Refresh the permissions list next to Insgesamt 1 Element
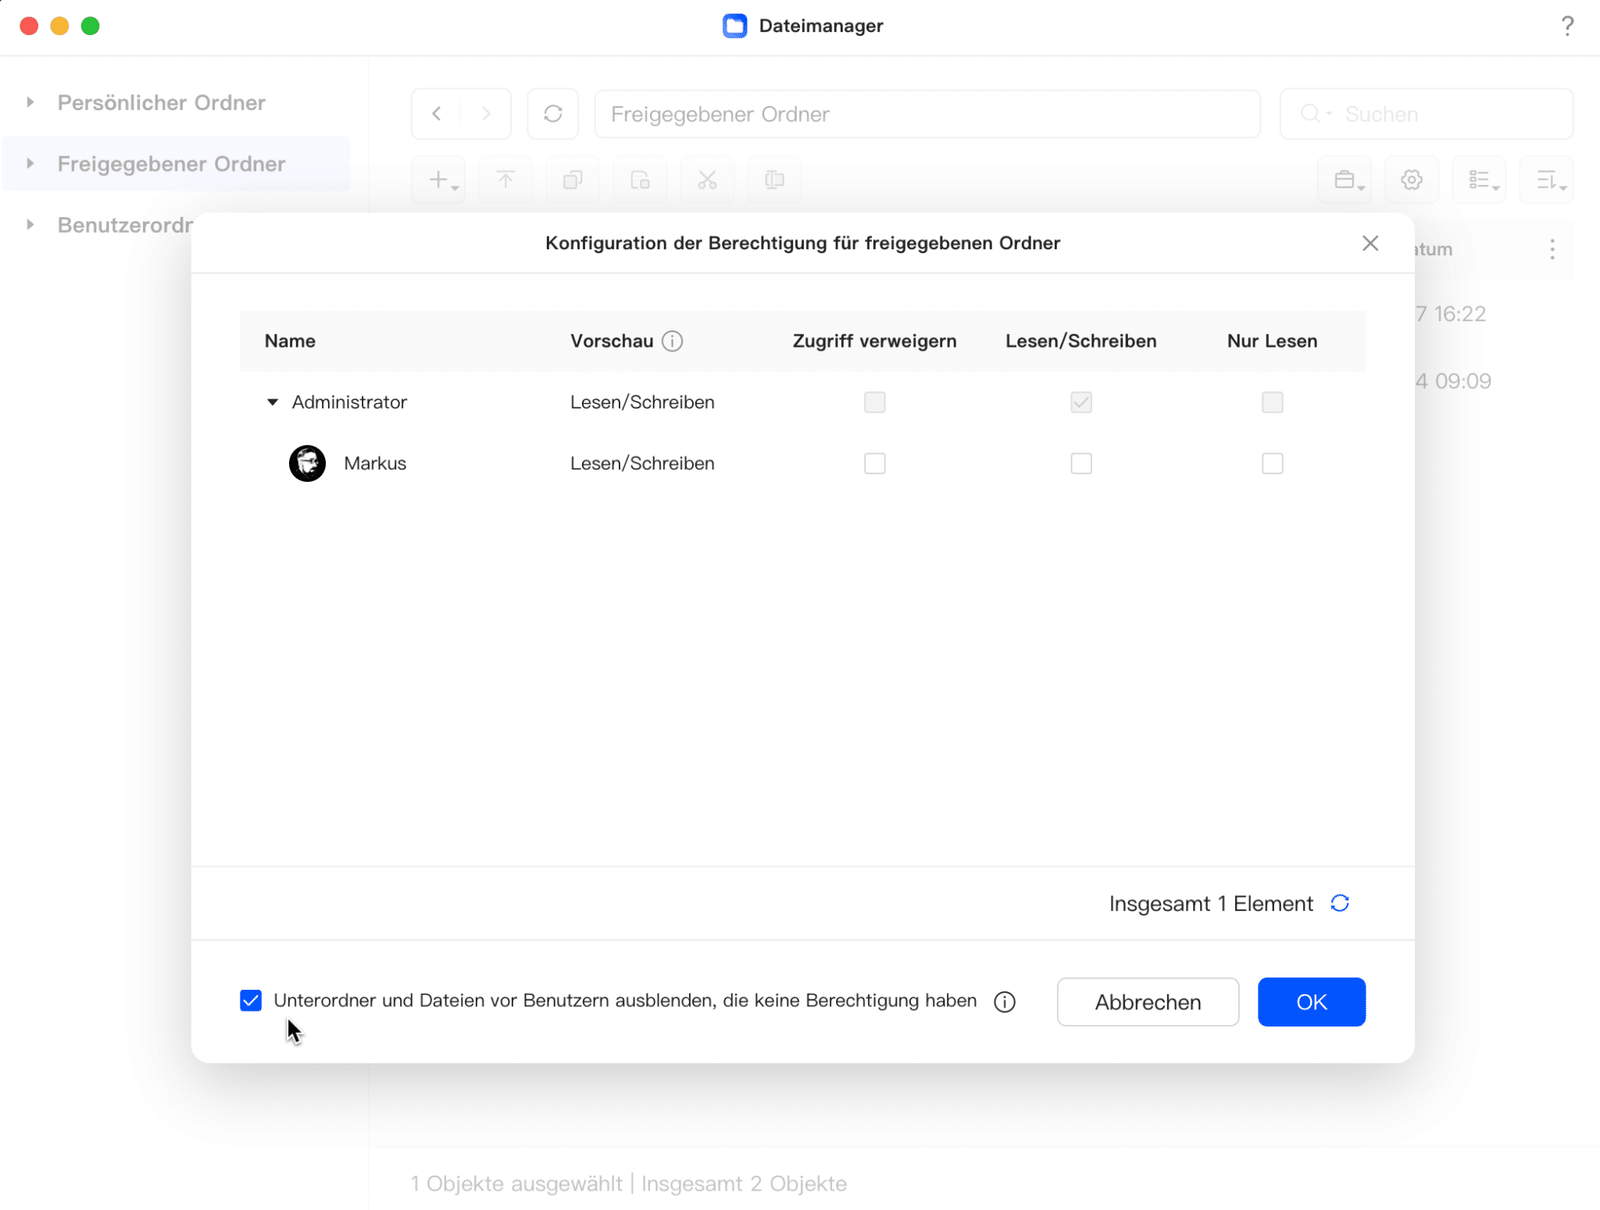The width and height of the screenshot is (1600, 1210). pos(1341,903)
